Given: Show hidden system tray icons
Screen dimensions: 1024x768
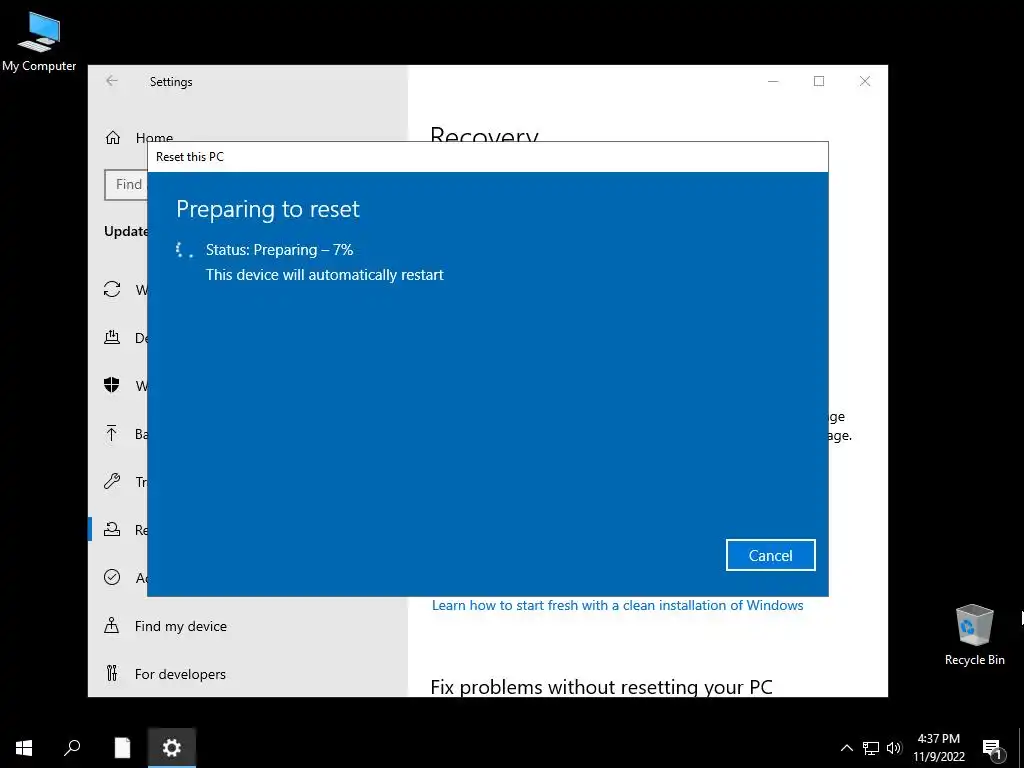Looking at the screenshot, I should 846,748.
